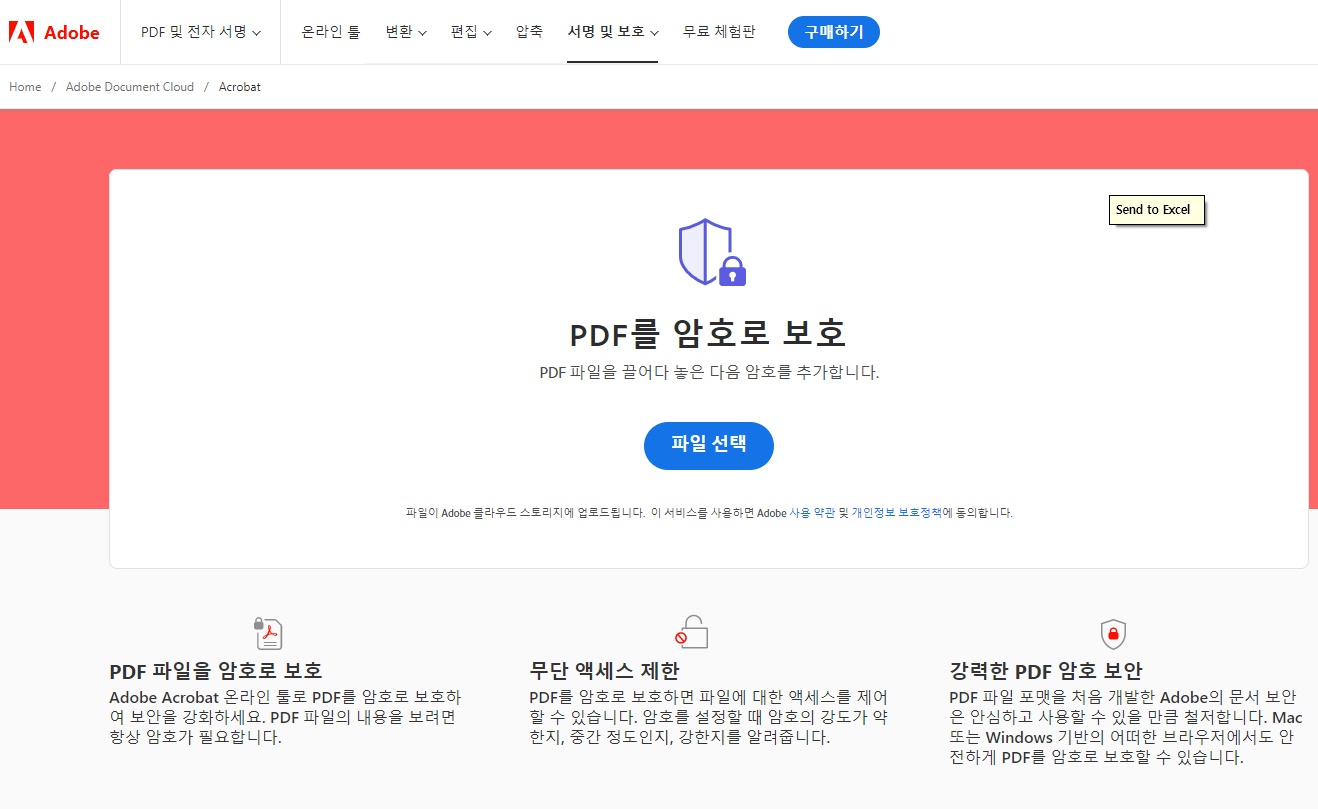Click the Adobe logo icon
The image size is (1318, 809).
tap(22, 32)
